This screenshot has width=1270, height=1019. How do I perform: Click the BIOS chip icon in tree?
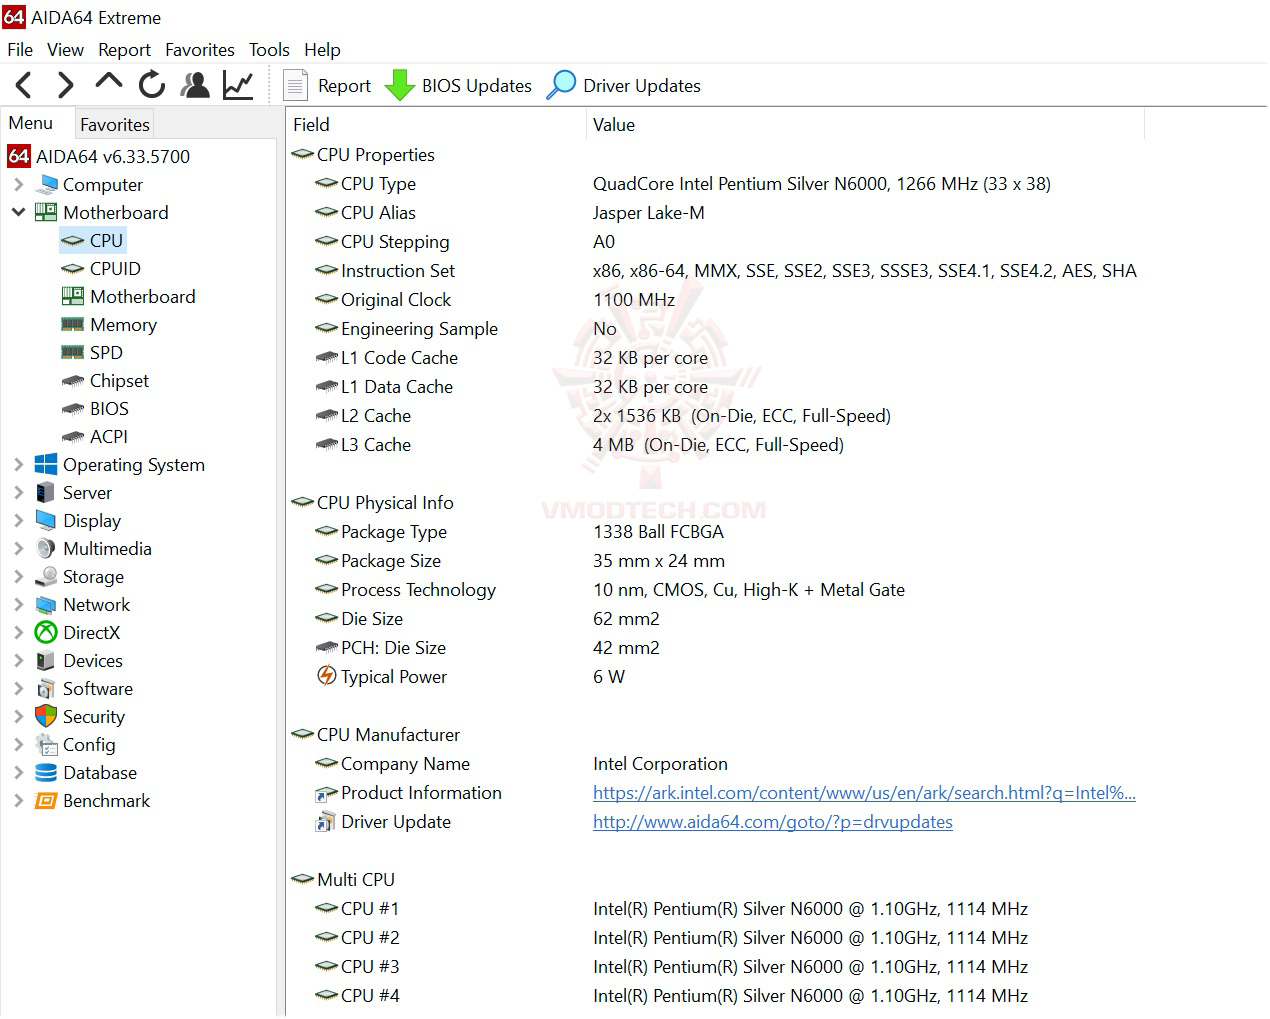point(72,409)
